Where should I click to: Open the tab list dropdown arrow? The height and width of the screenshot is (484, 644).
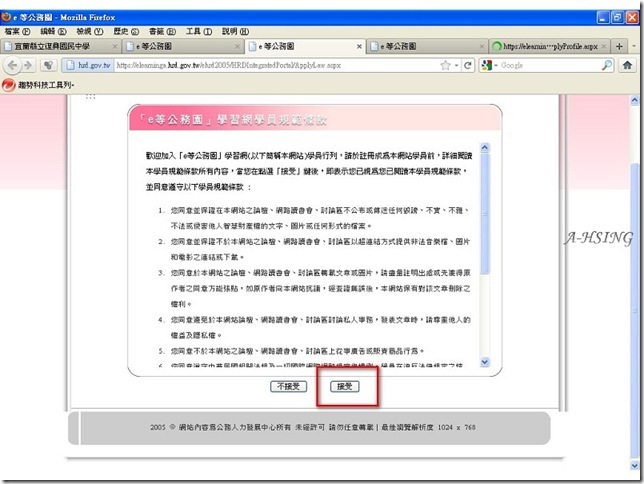(634, 46)
